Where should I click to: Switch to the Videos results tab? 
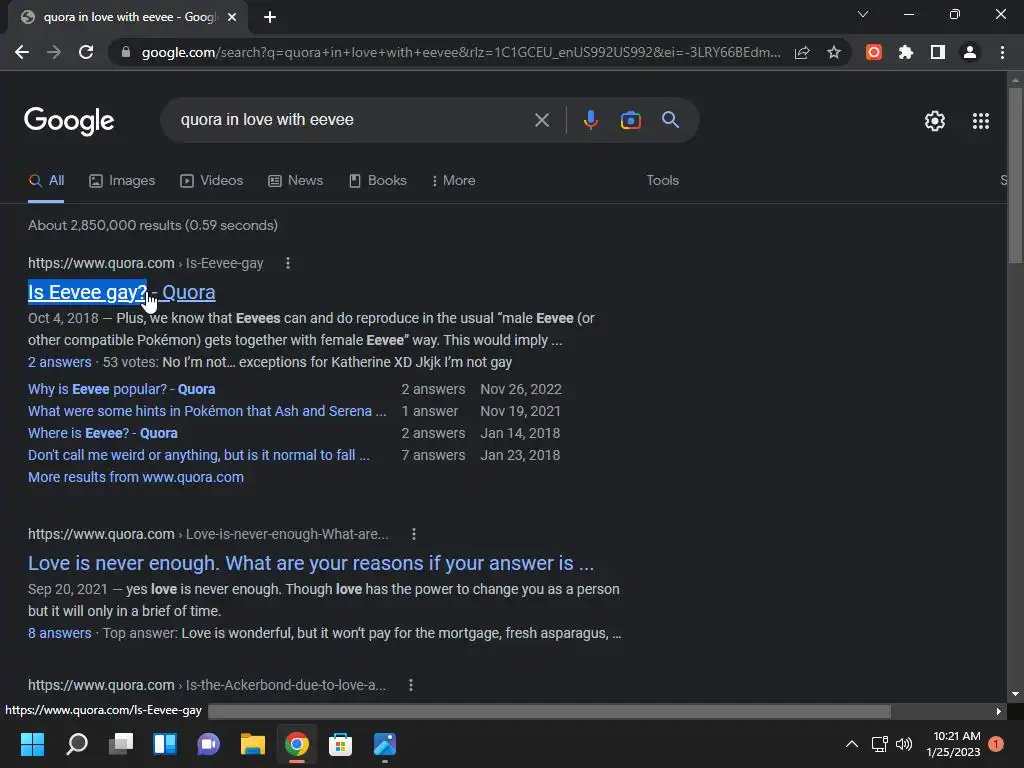212,181
